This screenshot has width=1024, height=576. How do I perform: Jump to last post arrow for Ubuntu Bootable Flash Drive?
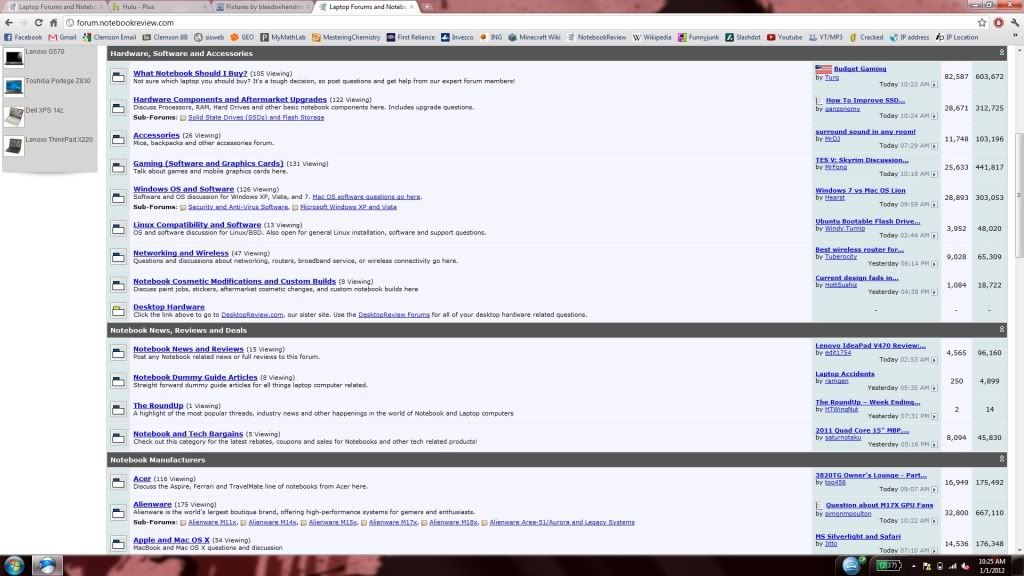(935, 236)
